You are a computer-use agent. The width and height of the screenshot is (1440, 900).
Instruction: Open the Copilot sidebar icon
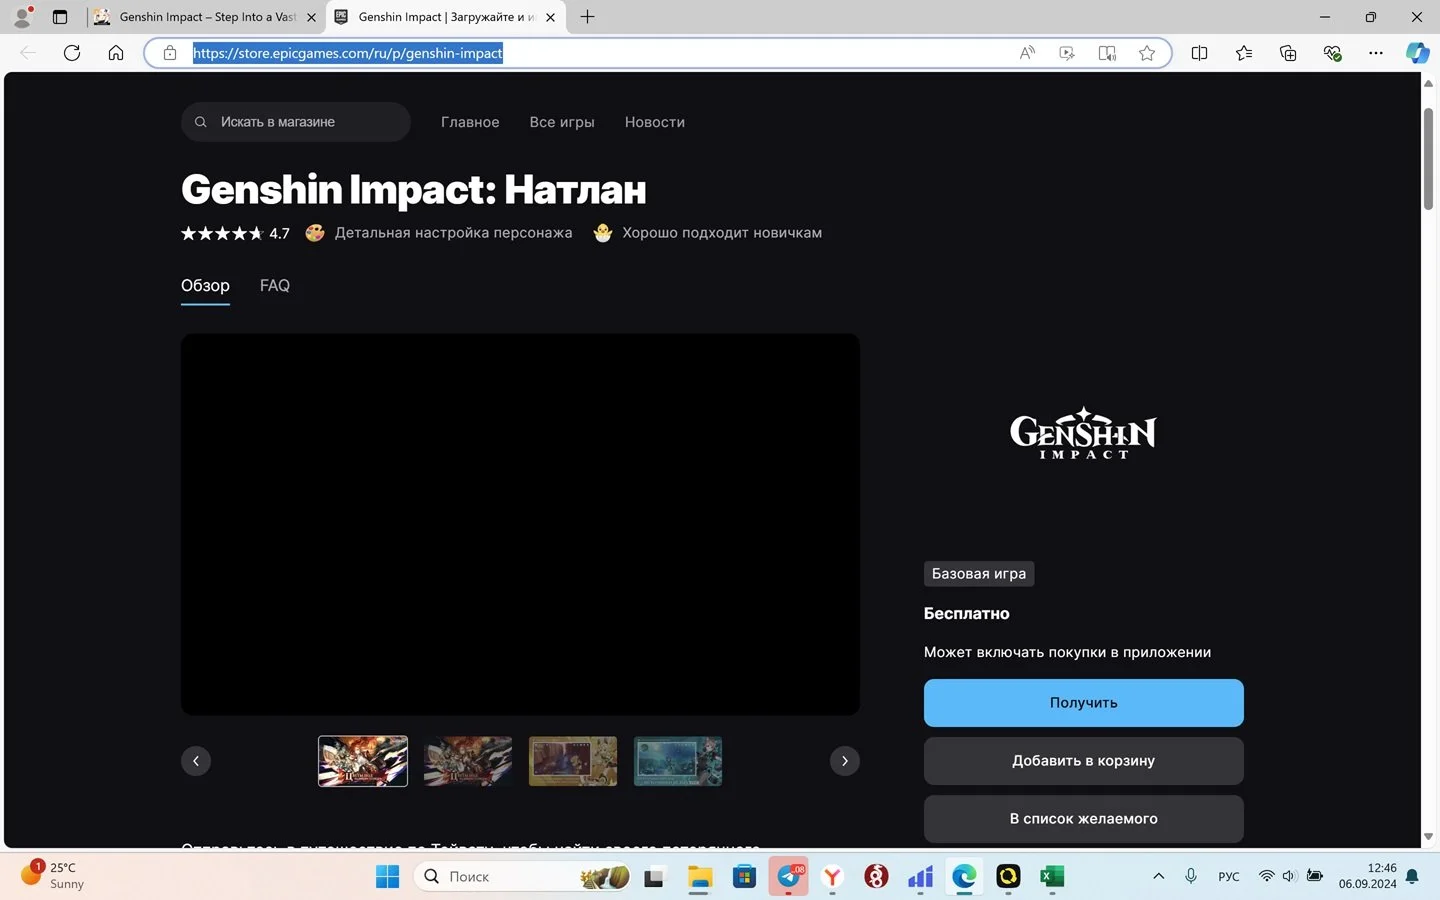[1417, 53]
